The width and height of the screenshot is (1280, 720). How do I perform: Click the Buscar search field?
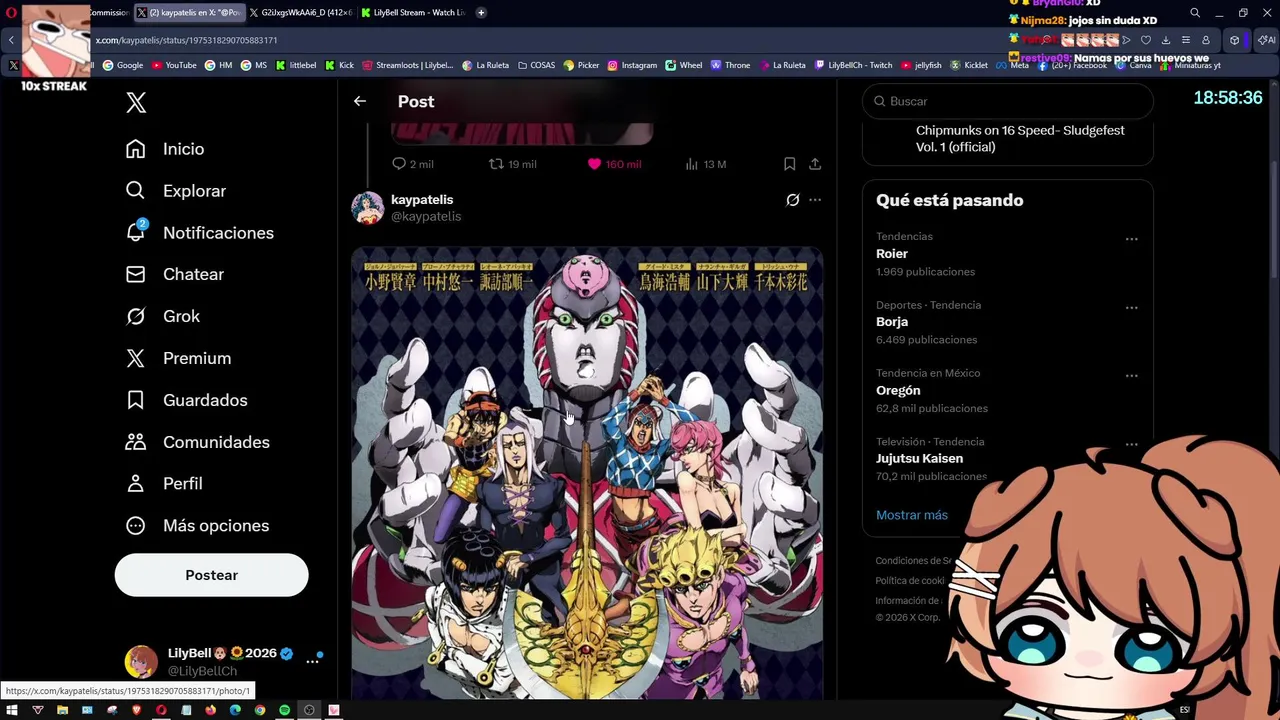tap(1008, 101)
